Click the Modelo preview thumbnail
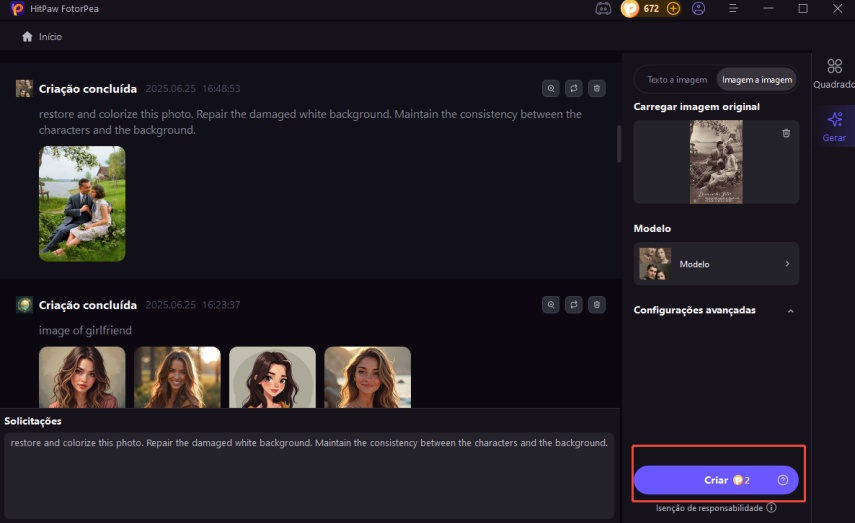This screenshot has width=855, height=523. 655,264
